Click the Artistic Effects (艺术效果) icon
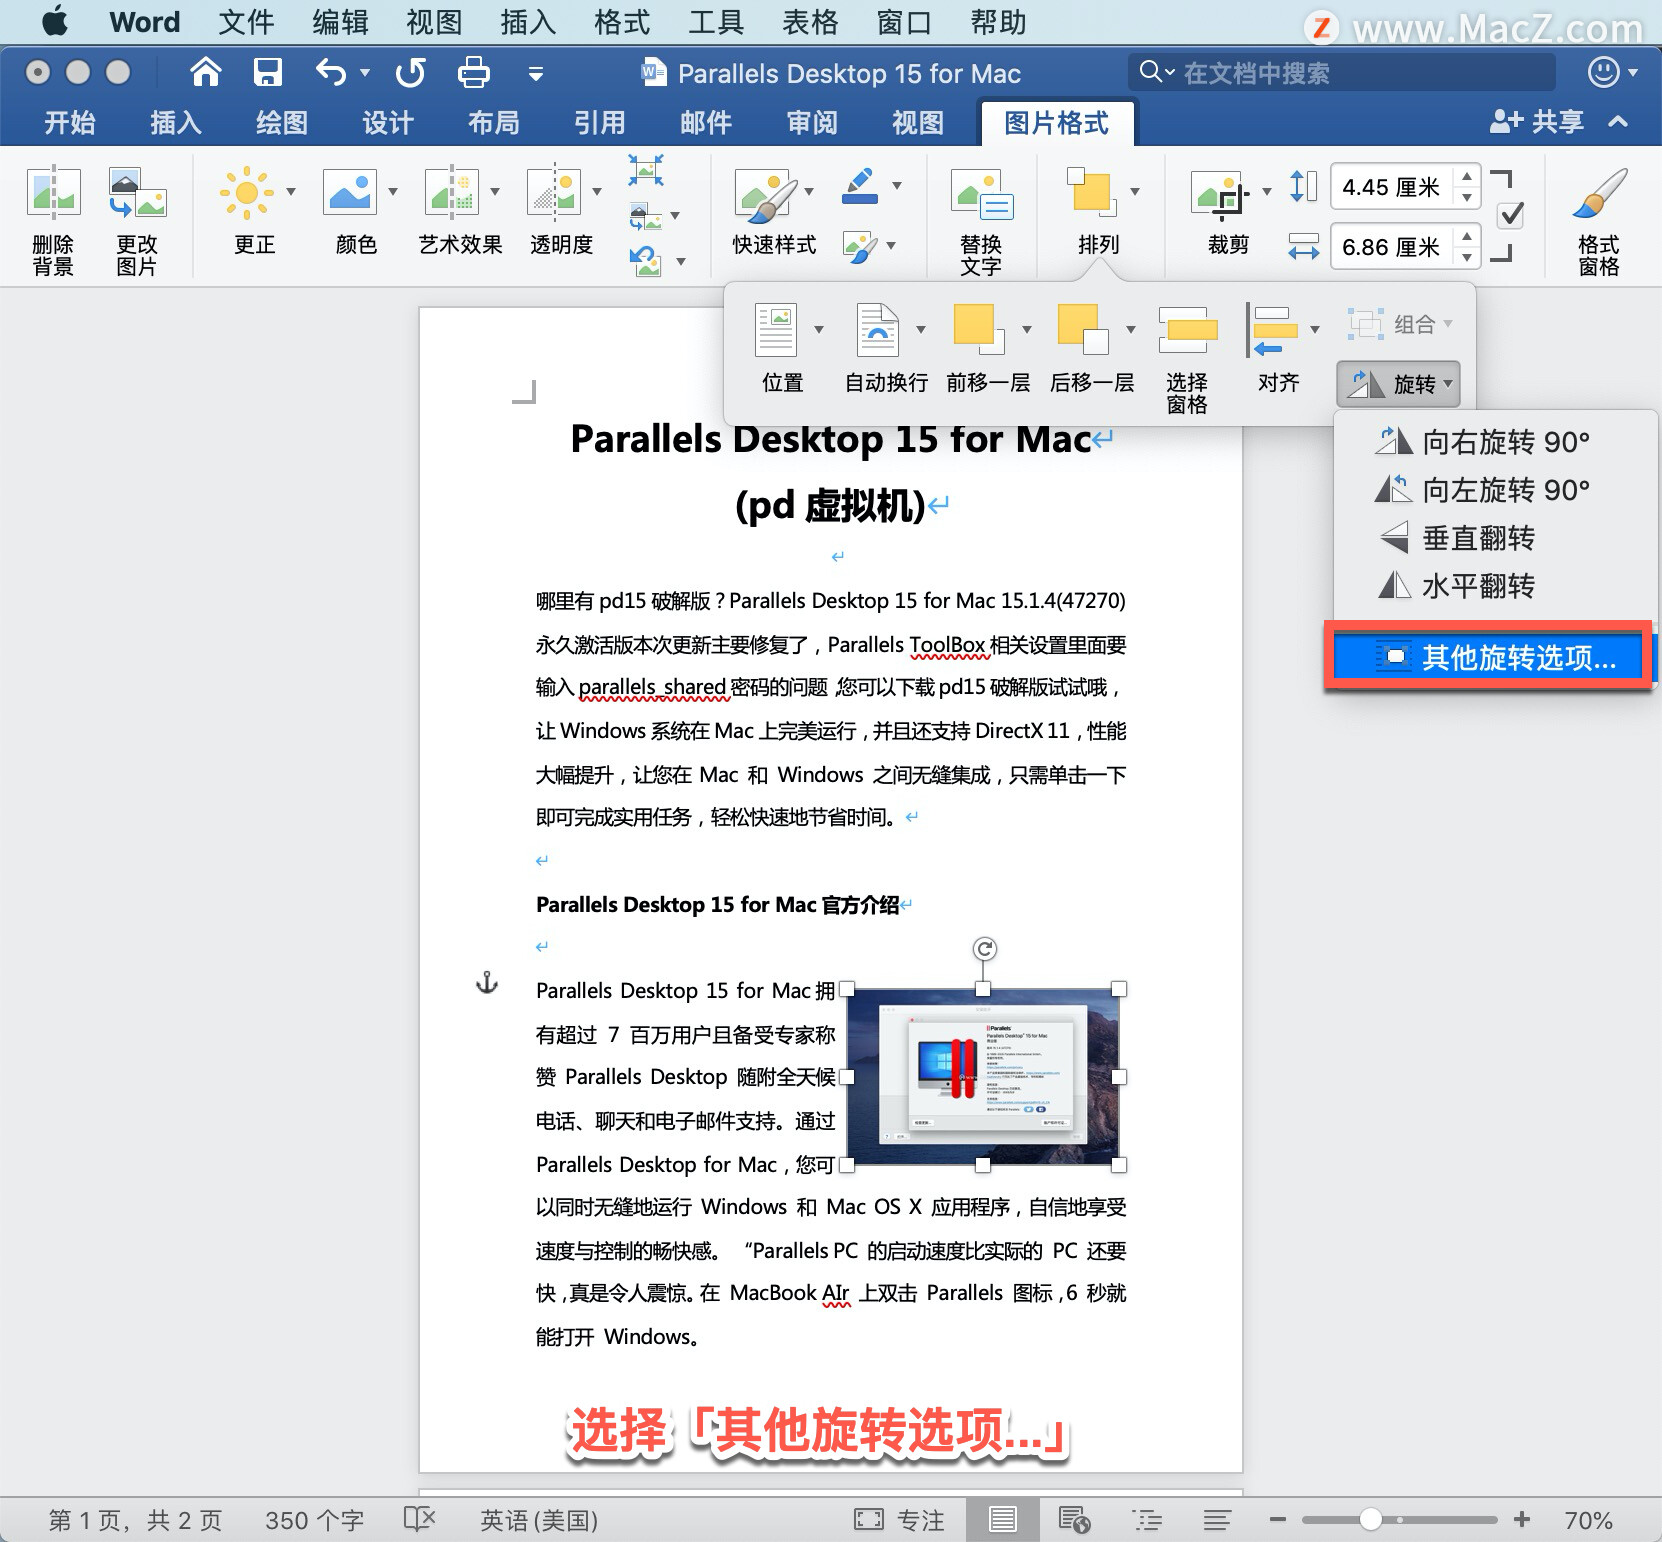The image size is (1662, 1542). pyautogui.click(x=452, y=192)
